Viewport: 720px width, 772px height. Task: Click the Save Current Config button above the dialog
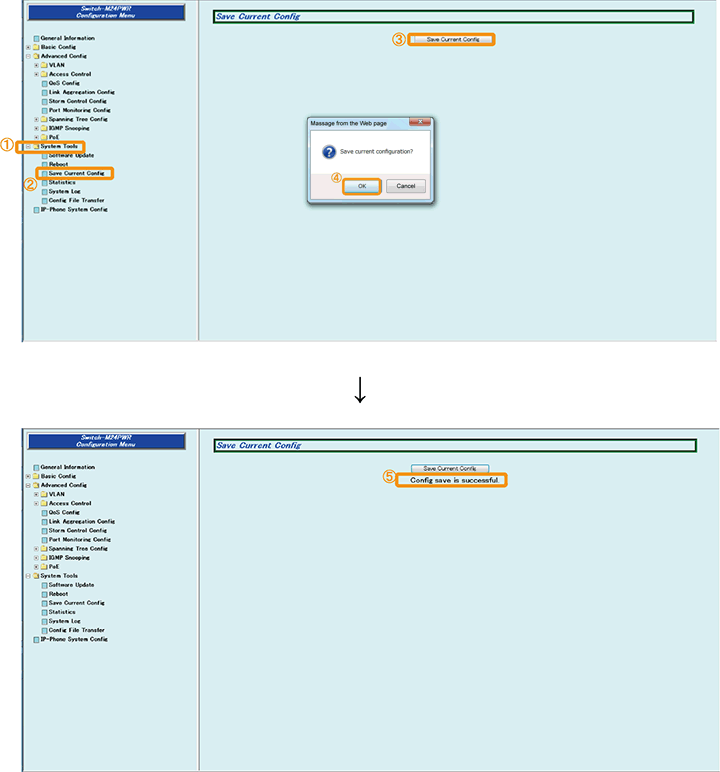452,39
